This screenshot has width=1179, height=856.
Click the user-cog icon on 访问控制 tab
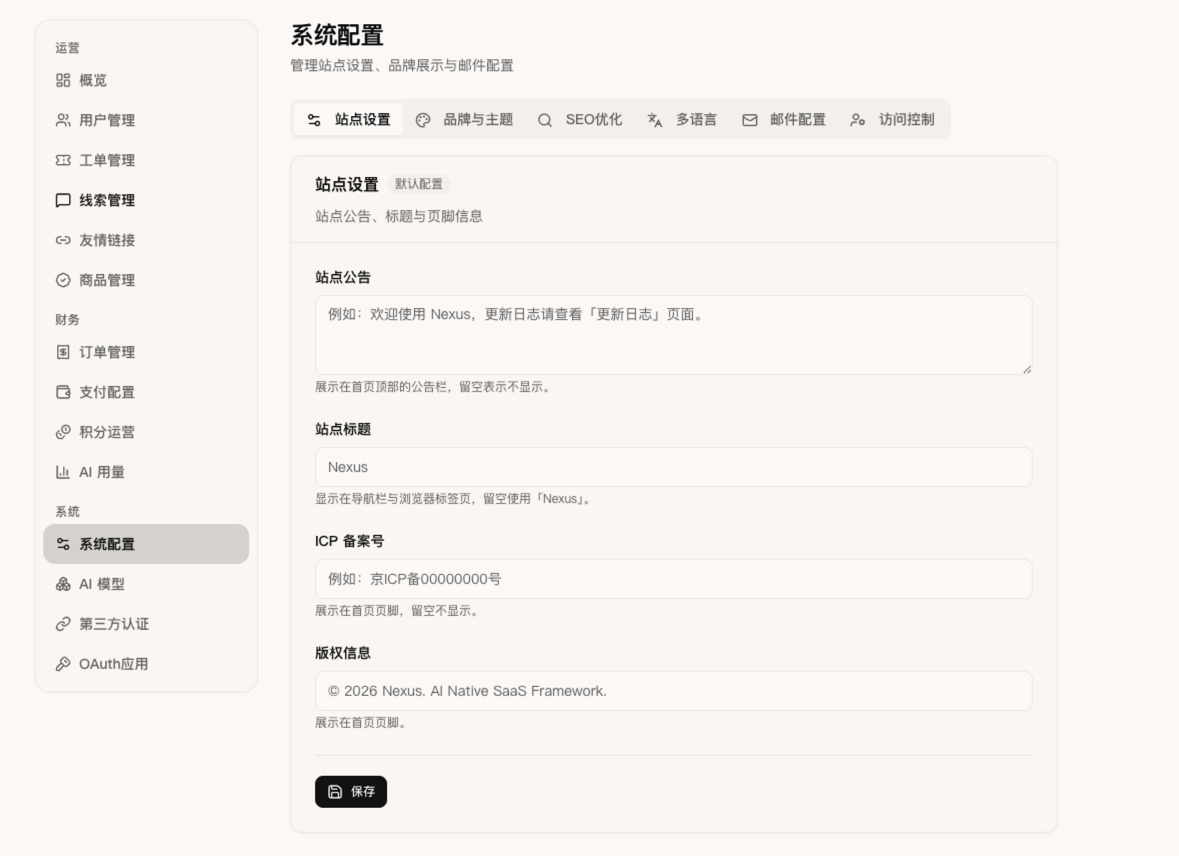pyautogui.click(x=858, y=120)
